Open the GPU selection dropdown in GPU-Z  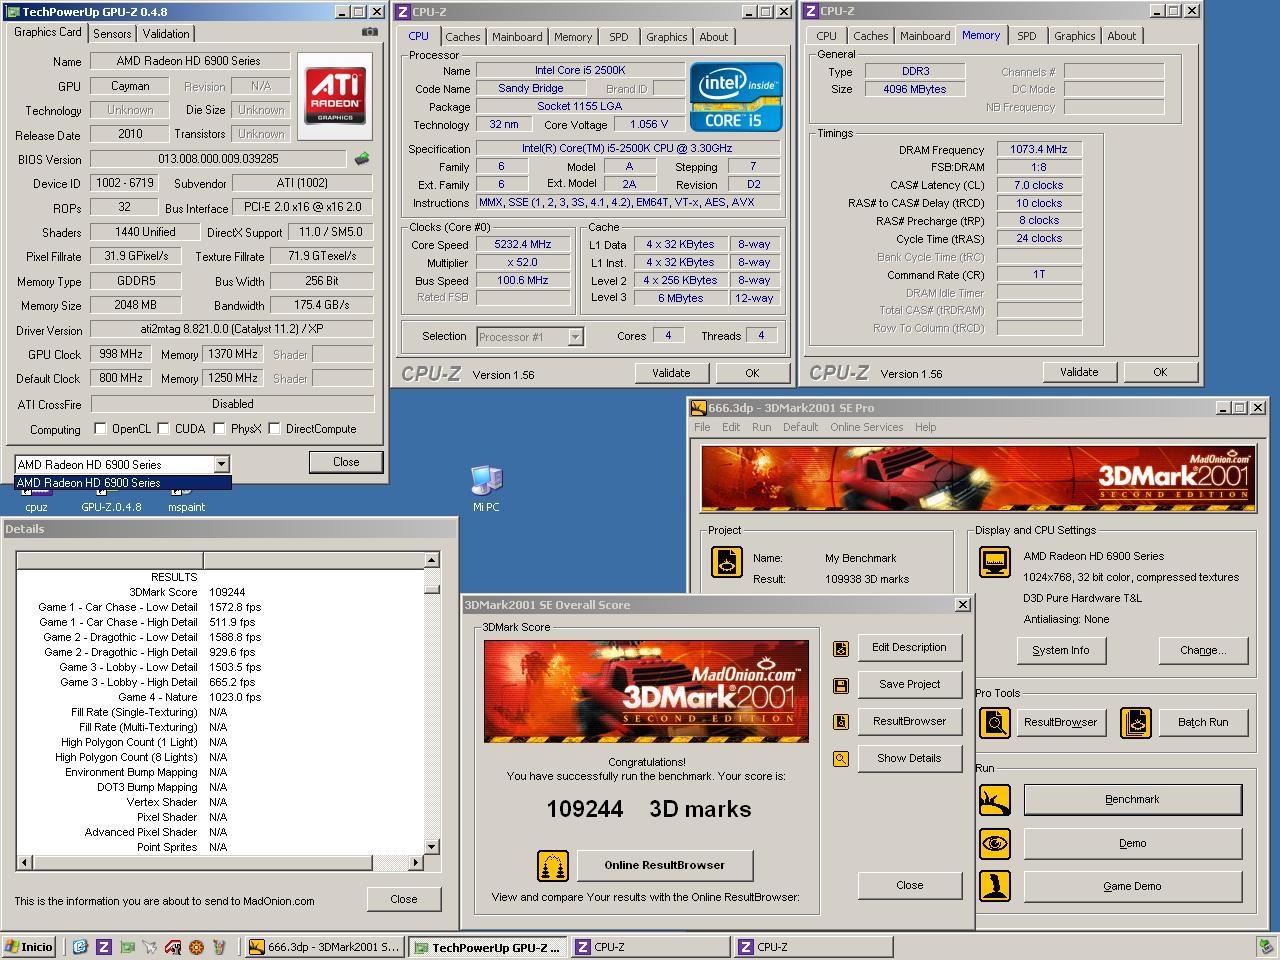pos(221,464)
